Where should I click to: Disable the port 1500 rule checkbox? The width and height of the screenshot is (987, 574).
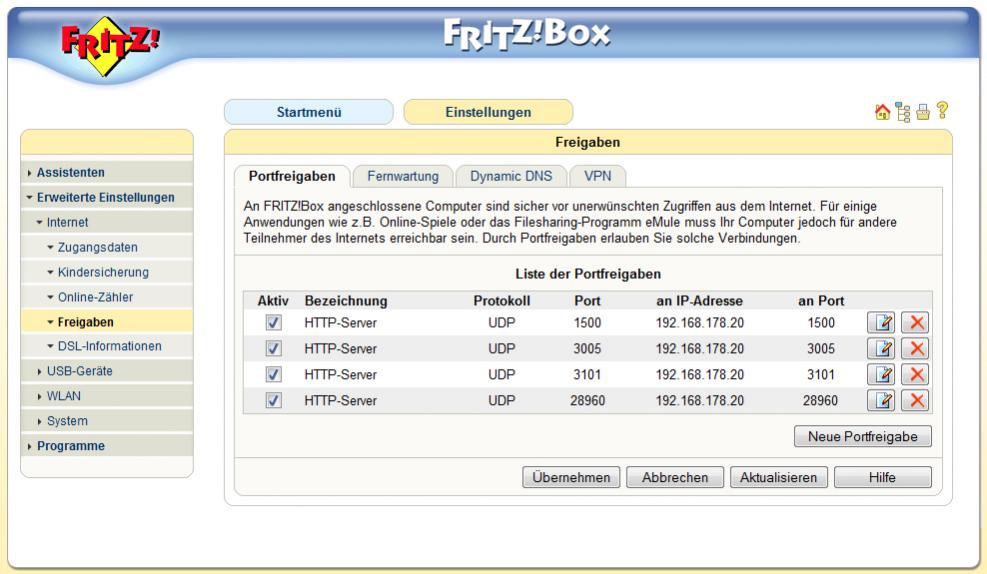tap(273, 323)
